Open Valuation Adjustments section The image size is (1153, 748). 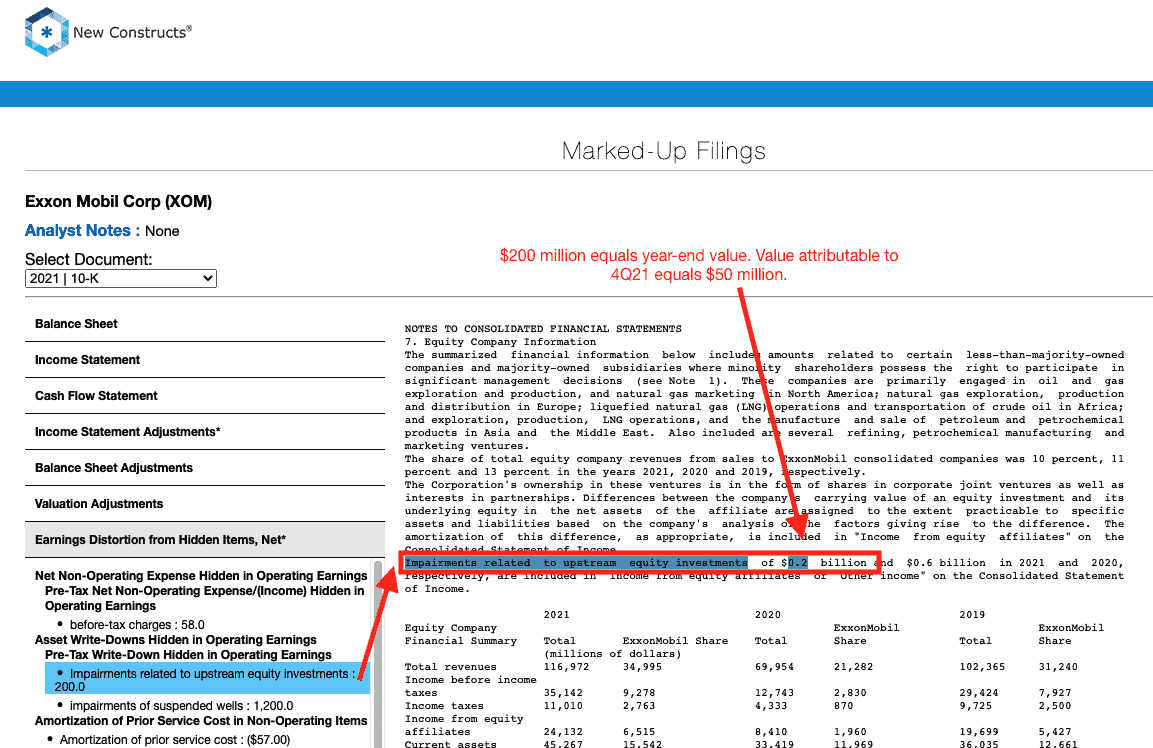pos(205,504)
